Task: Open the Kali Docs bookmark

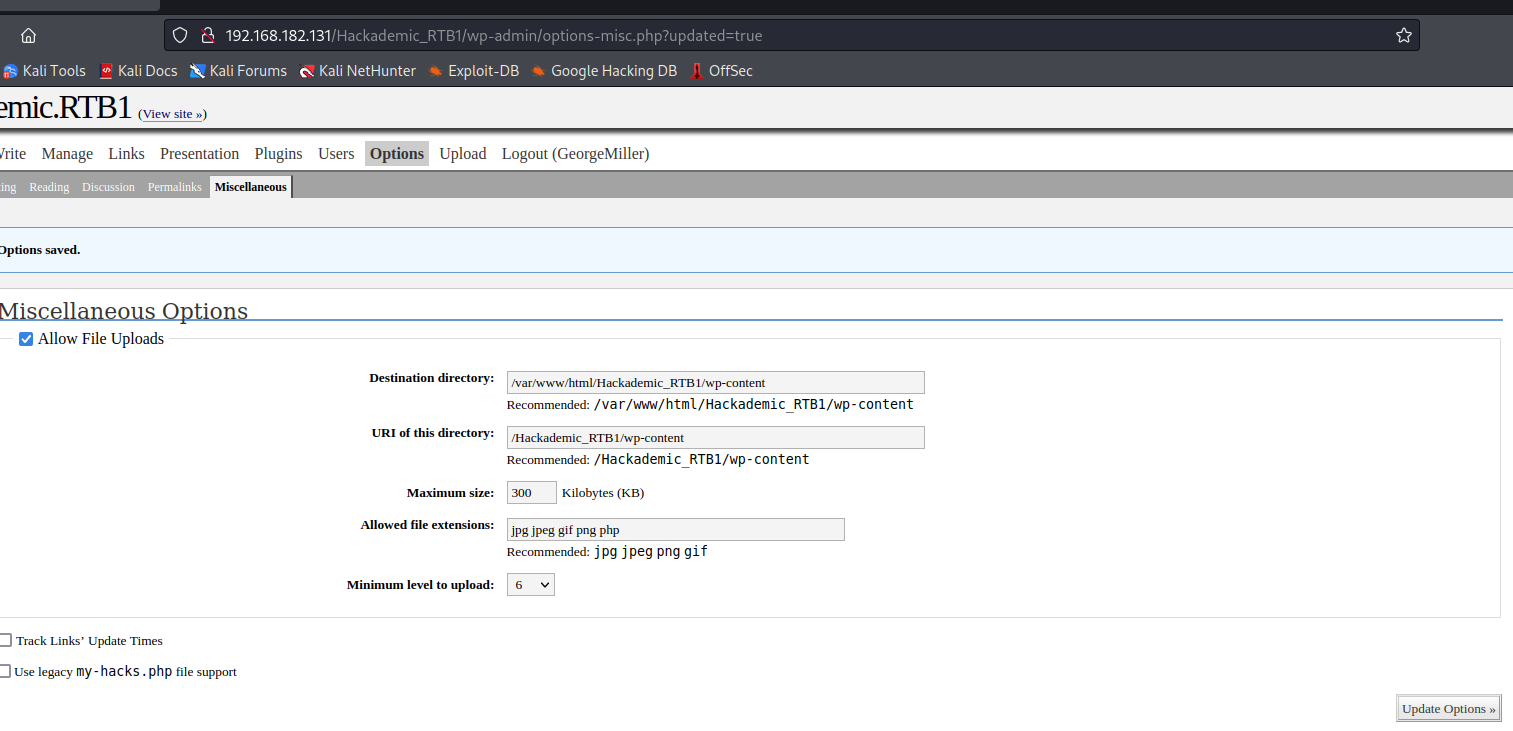Action: (139, 71)
